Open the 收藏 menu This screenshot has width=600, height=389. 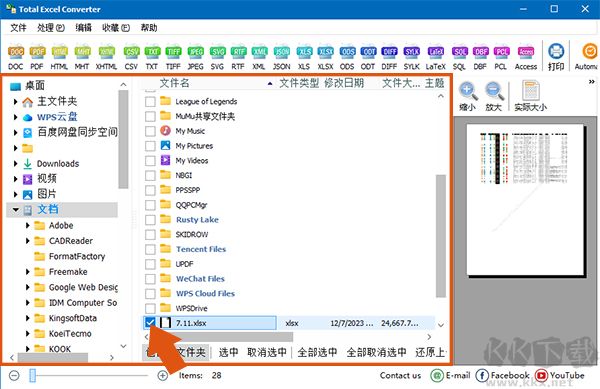(x=116, y=28)
